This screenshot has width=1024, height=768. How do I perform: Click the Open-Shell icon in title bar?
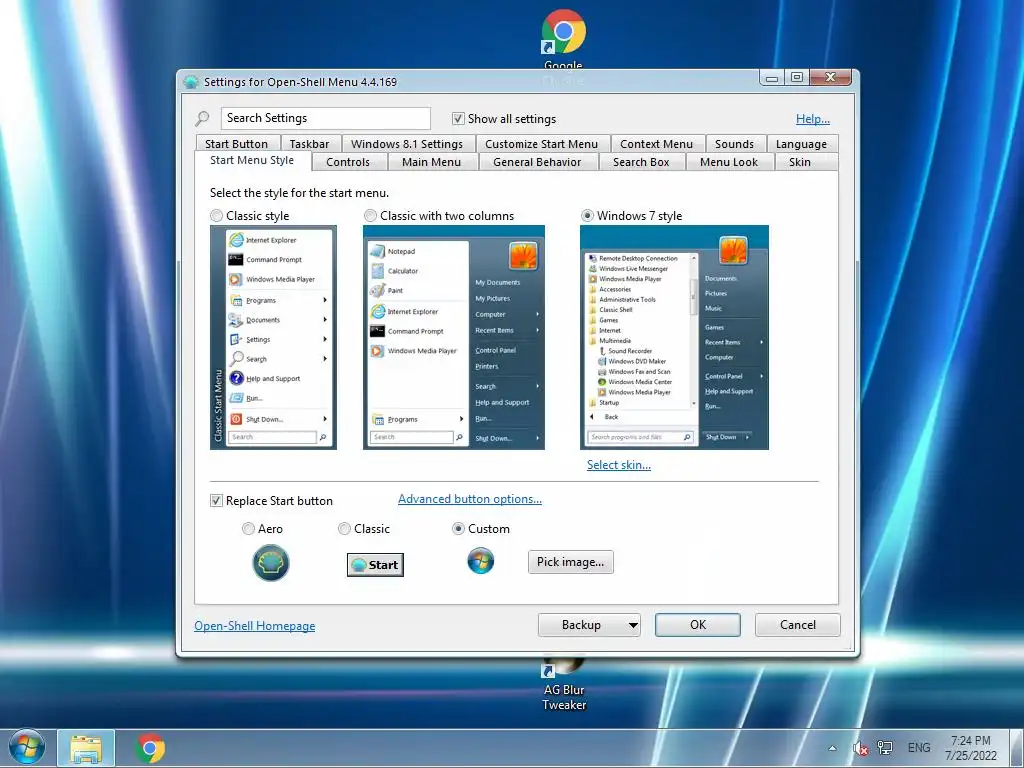click(x=191, y=82)
